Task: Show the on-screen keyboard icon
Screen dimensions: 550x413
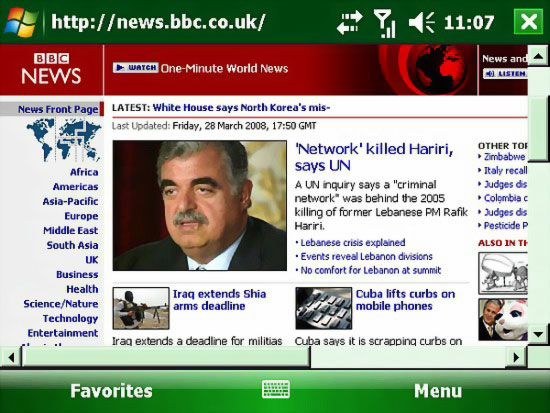Action: (276, 389)
